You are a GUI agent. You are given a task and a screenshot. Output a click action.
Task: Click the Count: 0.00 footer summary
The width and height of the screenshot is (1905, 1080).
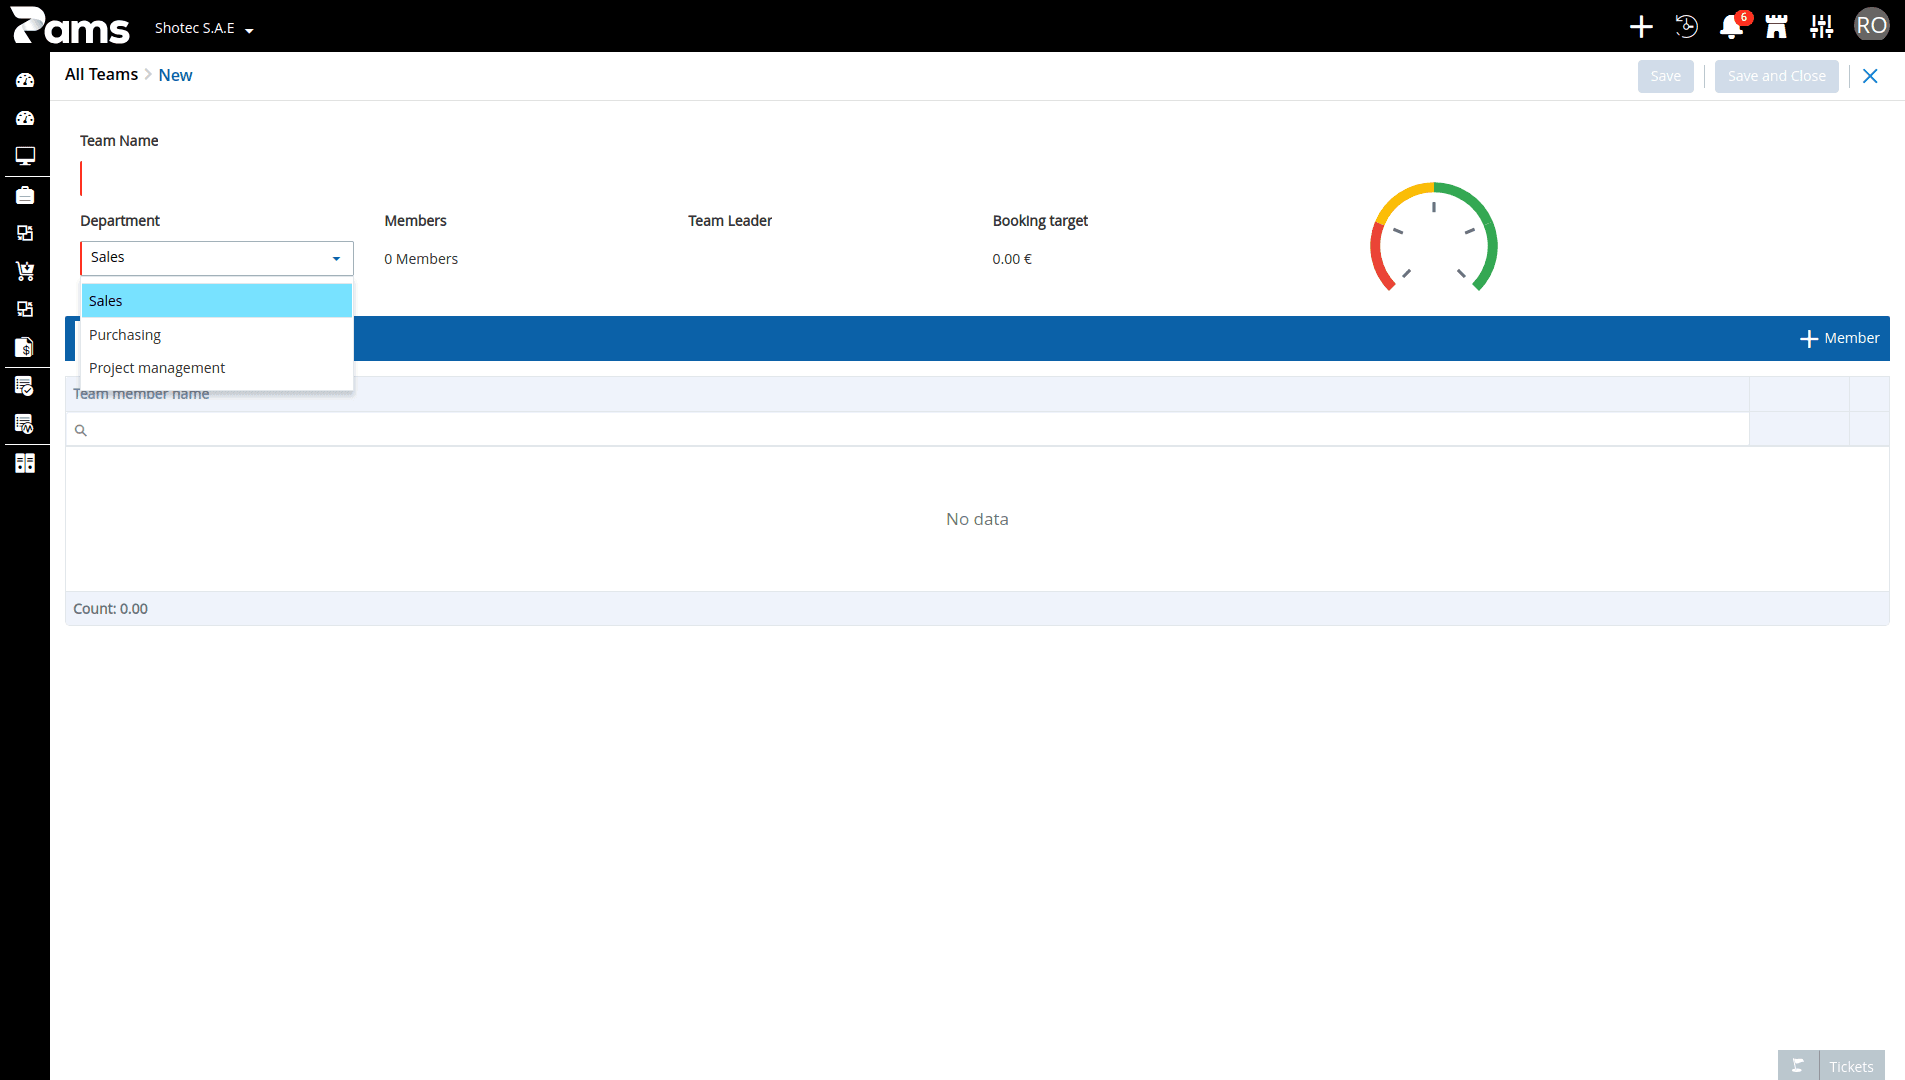tap(110, 609)
